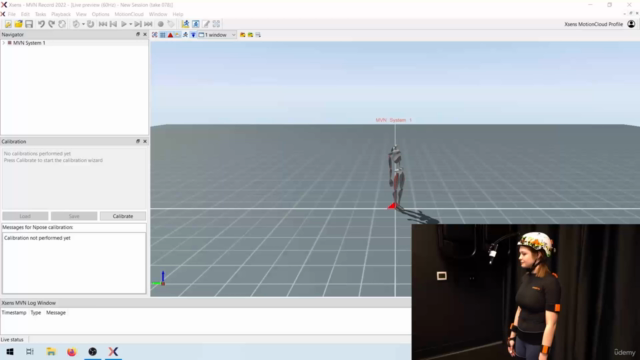Open the View menu

[81, 14]
